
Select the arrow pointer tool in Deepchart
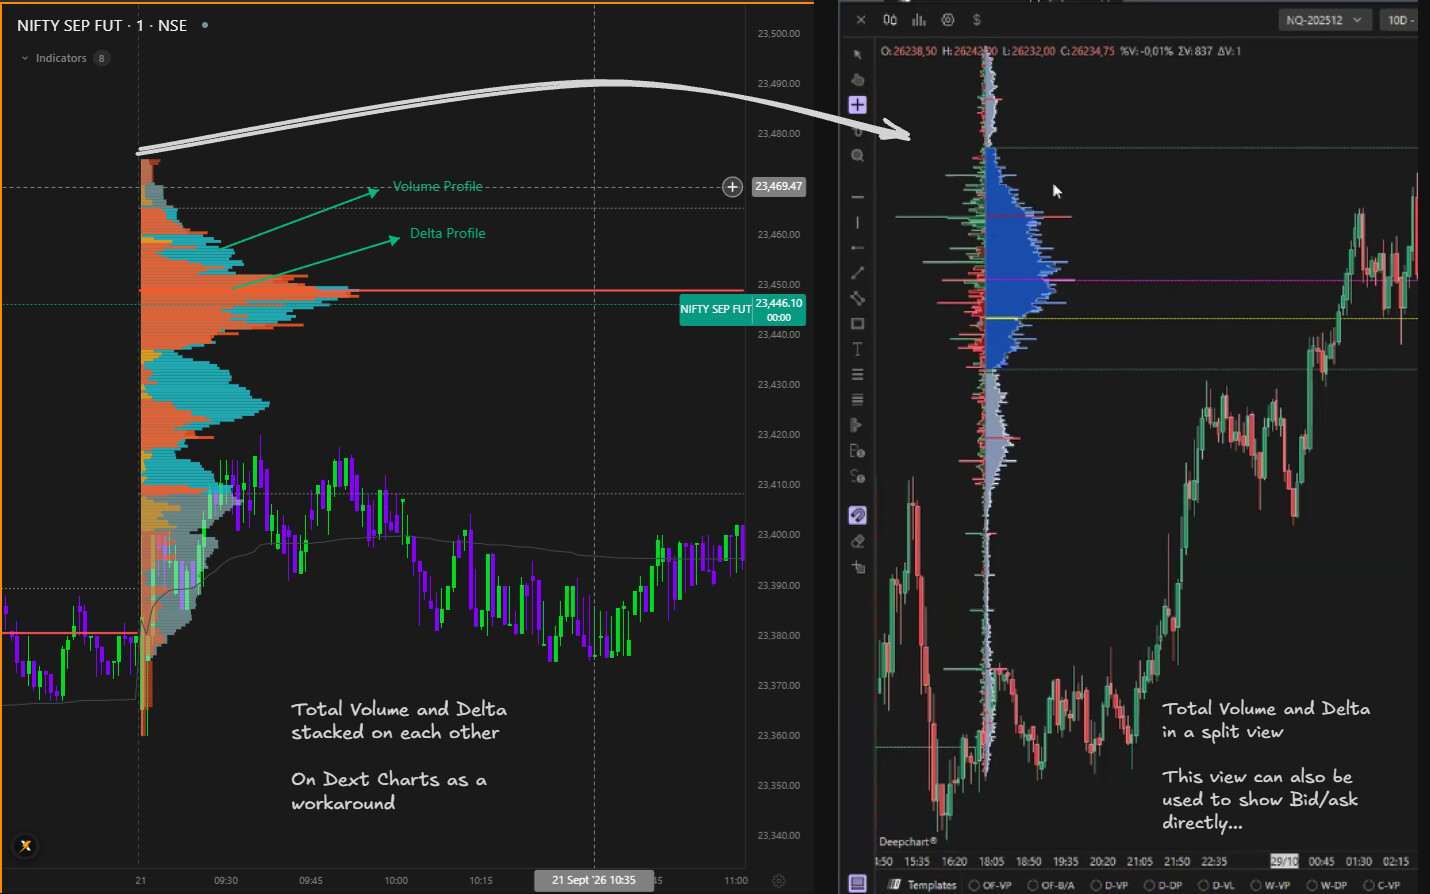click(857, 54)
